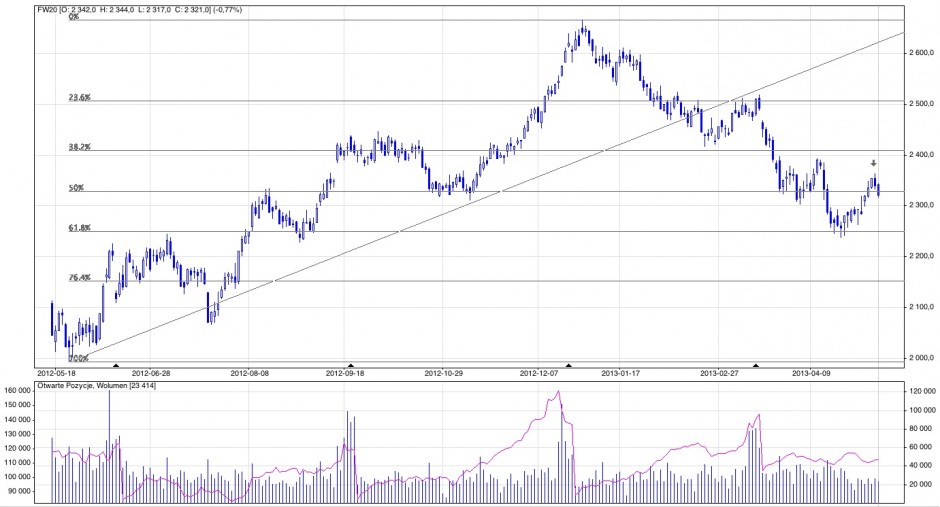Click the down arrow marker above latest candles

pyautogui.click(x=873, y=163)
